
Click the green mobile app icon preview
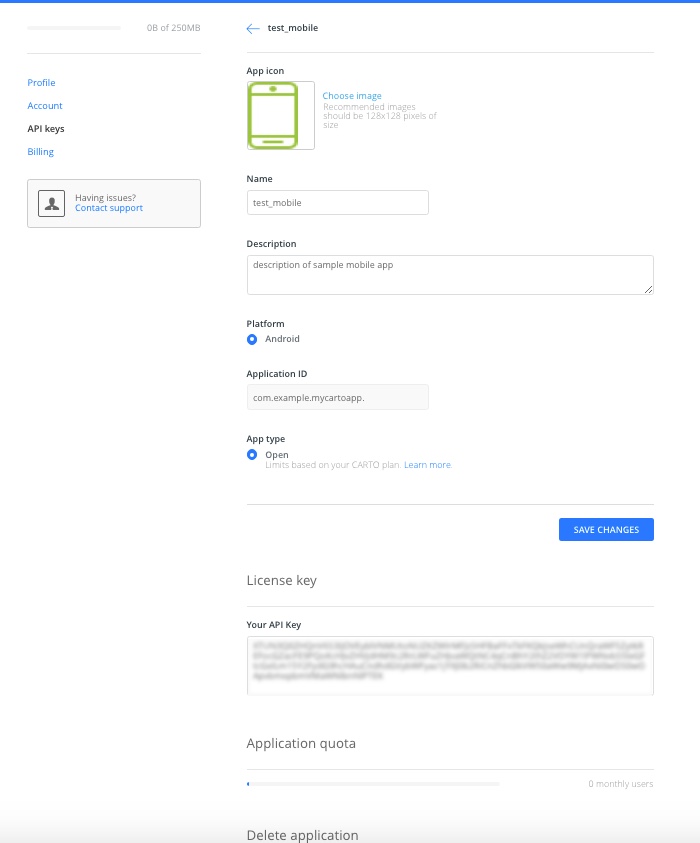(x=281, y=115)
